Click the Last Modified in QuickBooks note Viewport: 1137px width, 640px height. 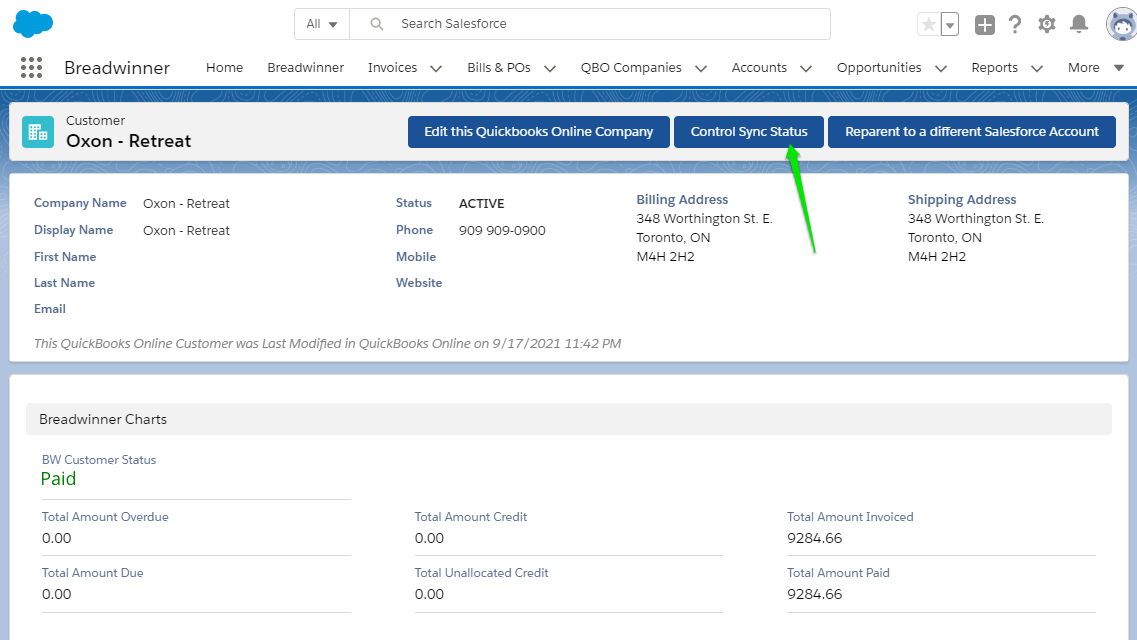pyautogui.click(x=327, y=344)
